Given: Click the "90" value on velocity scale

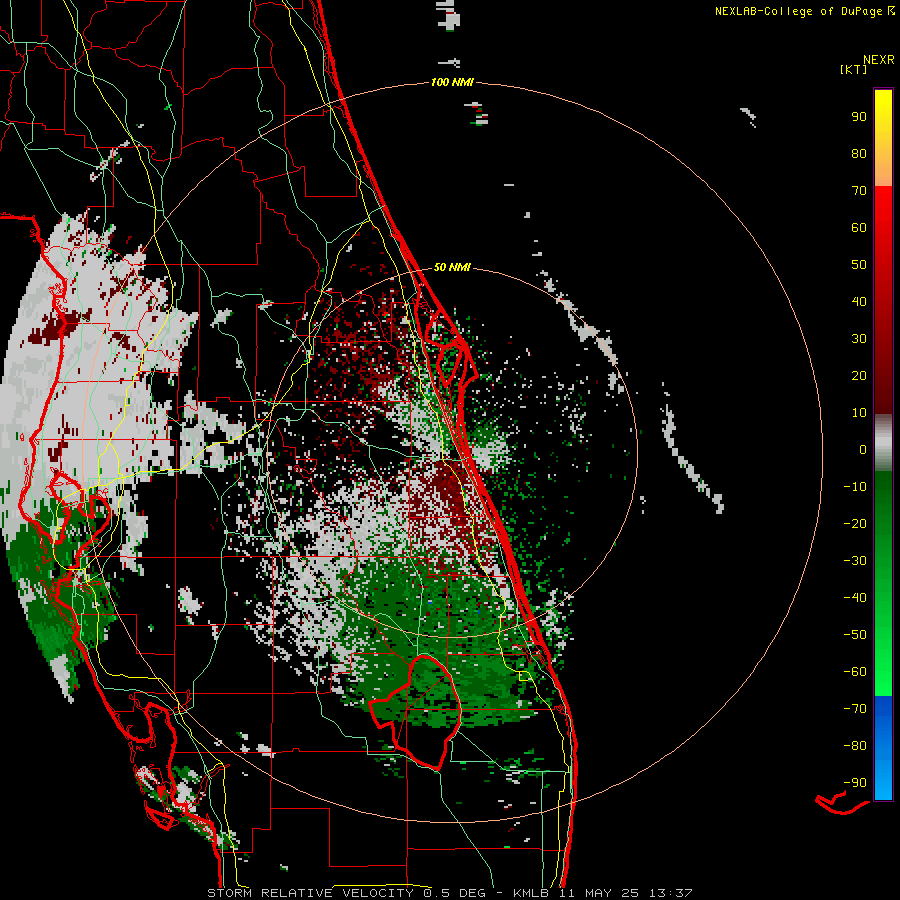Looking at the screenshot, I should click(859, 117).
